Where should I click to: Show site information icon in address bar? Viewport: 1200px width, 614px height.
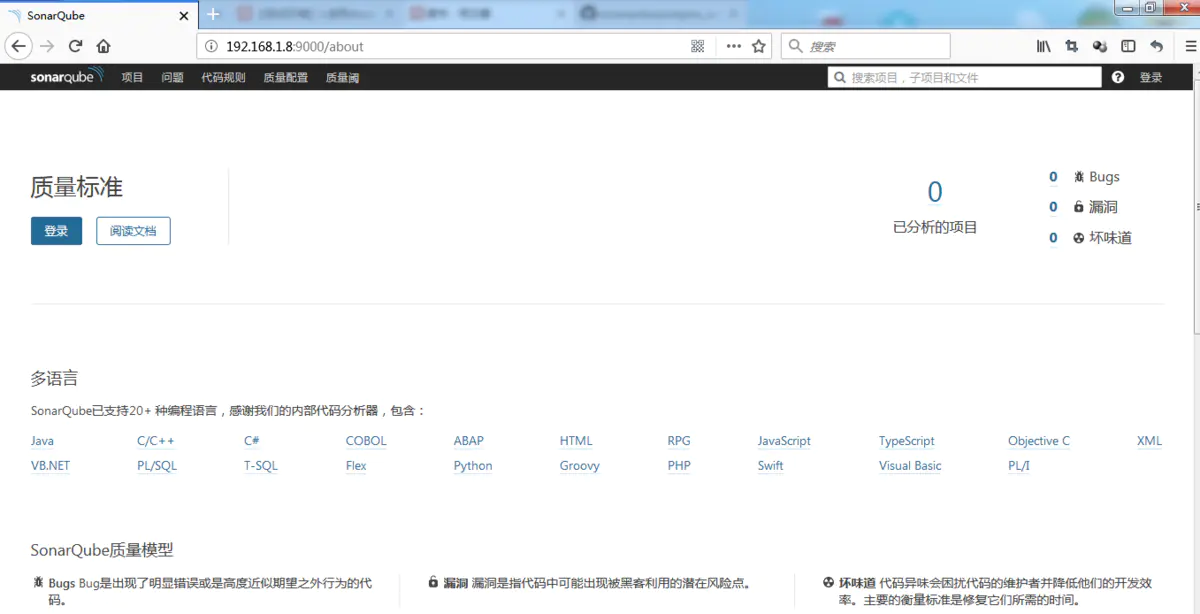tap(211, 46)
